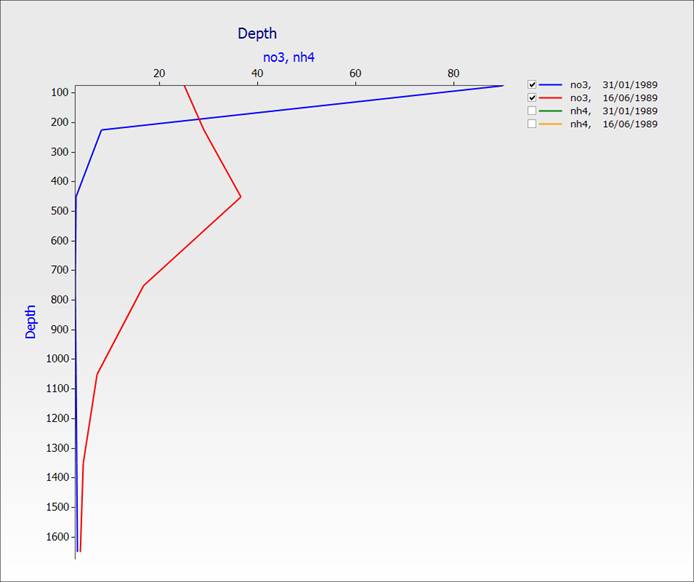Click the depth axis label 700
The width and height of the screenshot is (694, 582).
[x=60, y=270]
